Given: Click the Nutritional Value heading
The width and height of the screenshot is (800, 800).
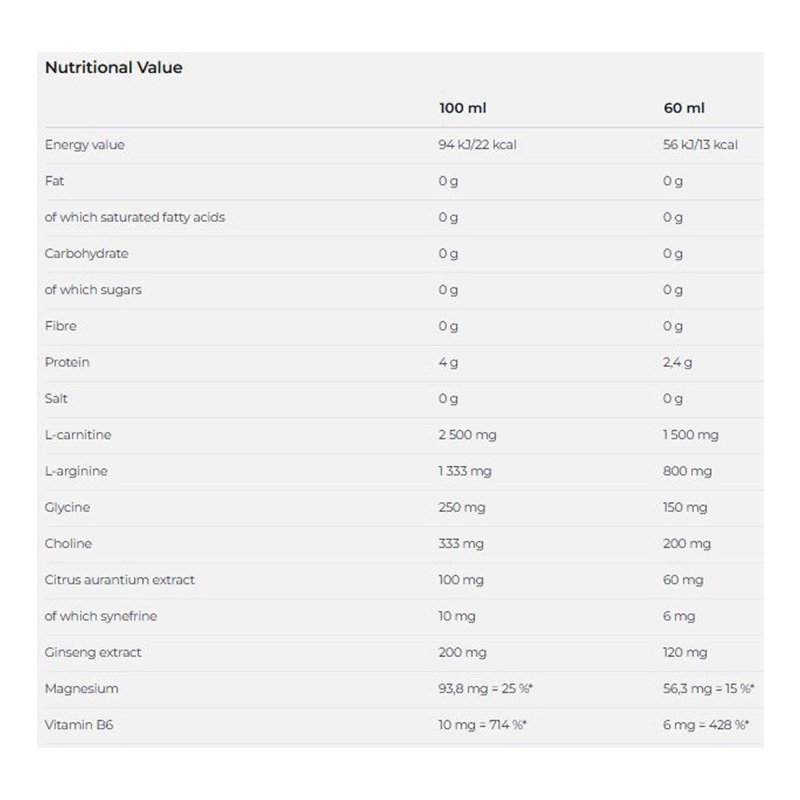Looking at the screenshot, I should pos(113,68).
